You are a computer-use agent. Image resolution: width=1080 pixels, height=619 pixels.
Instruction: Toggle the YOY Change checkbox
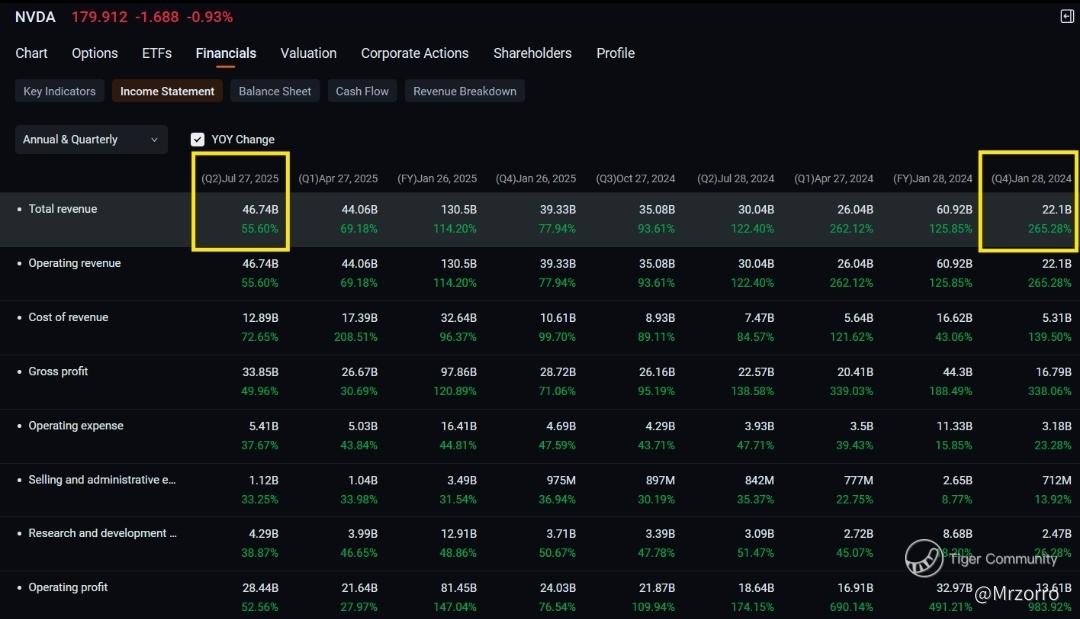(198, 140)
